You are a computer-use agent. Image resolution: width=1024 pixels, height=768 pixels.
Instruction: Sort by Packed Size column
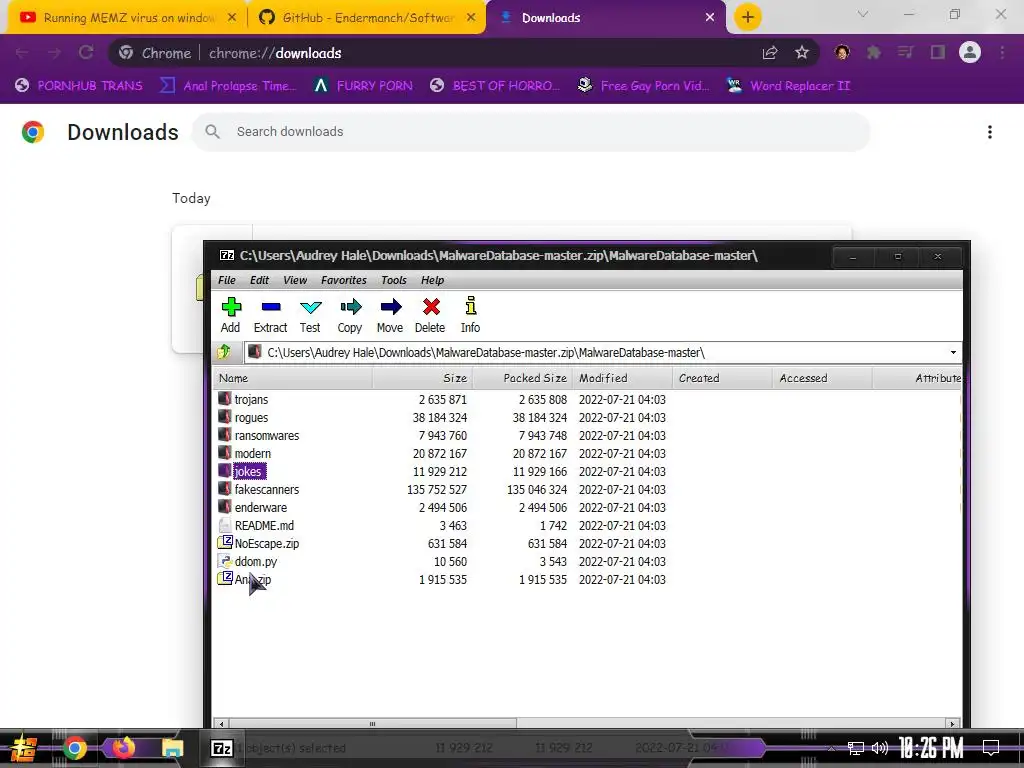(x=522, y=378)
